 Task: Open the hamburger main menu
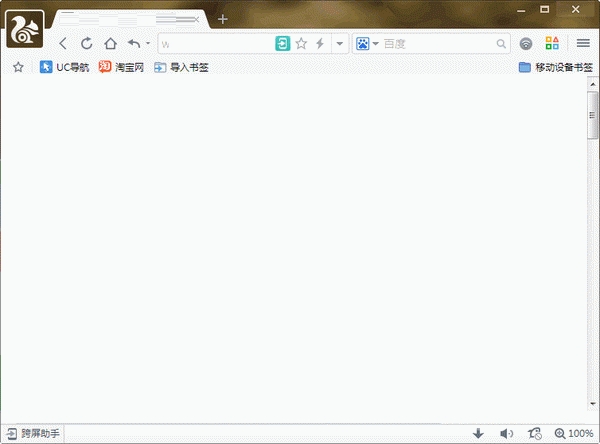583,43
